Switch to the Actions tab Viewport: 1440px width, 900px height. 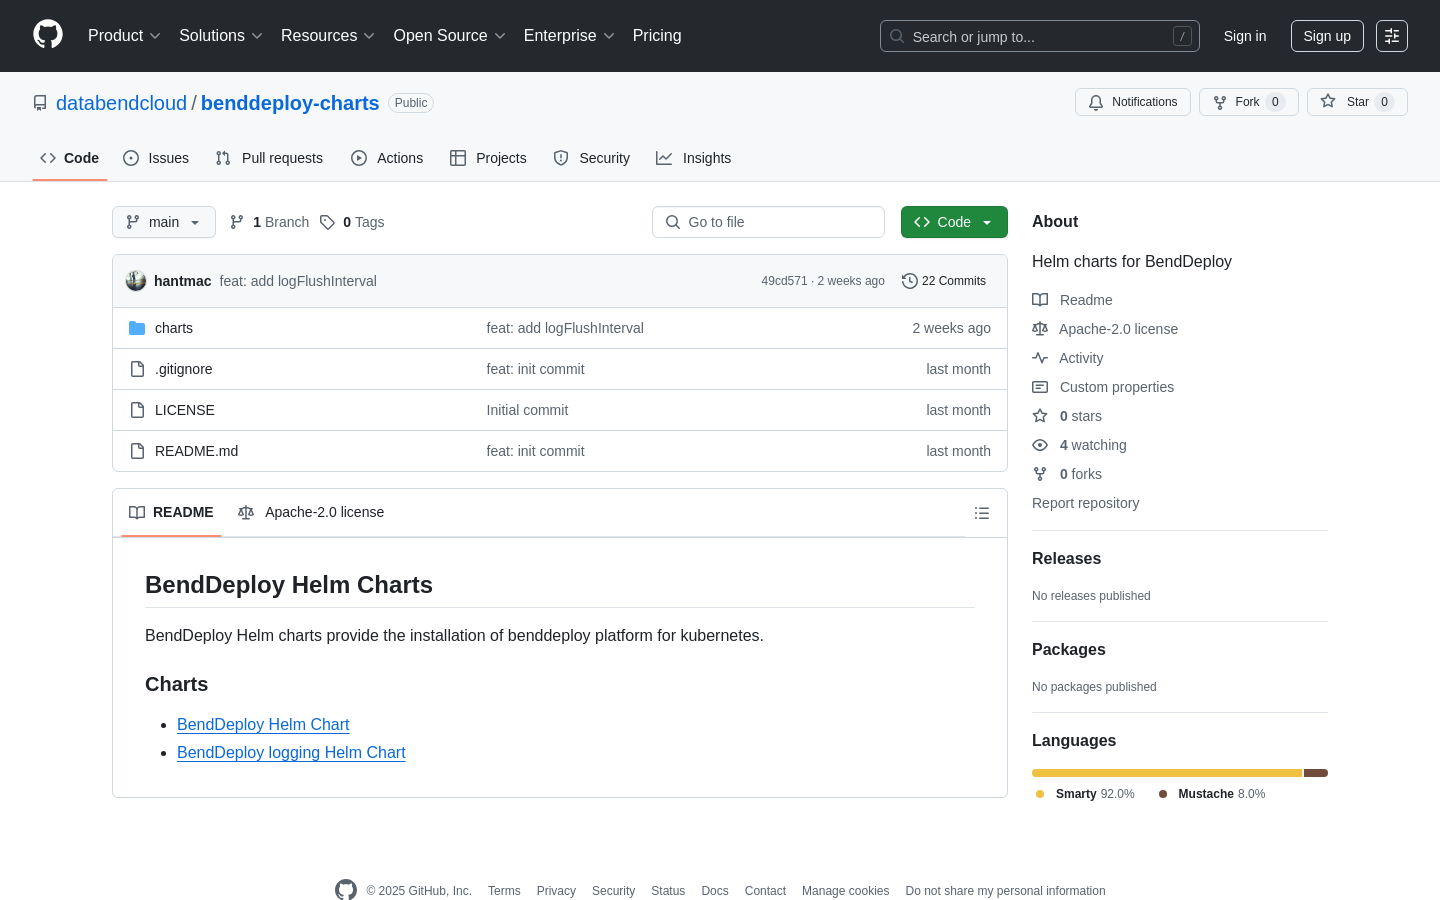click(x=387, y=158)
